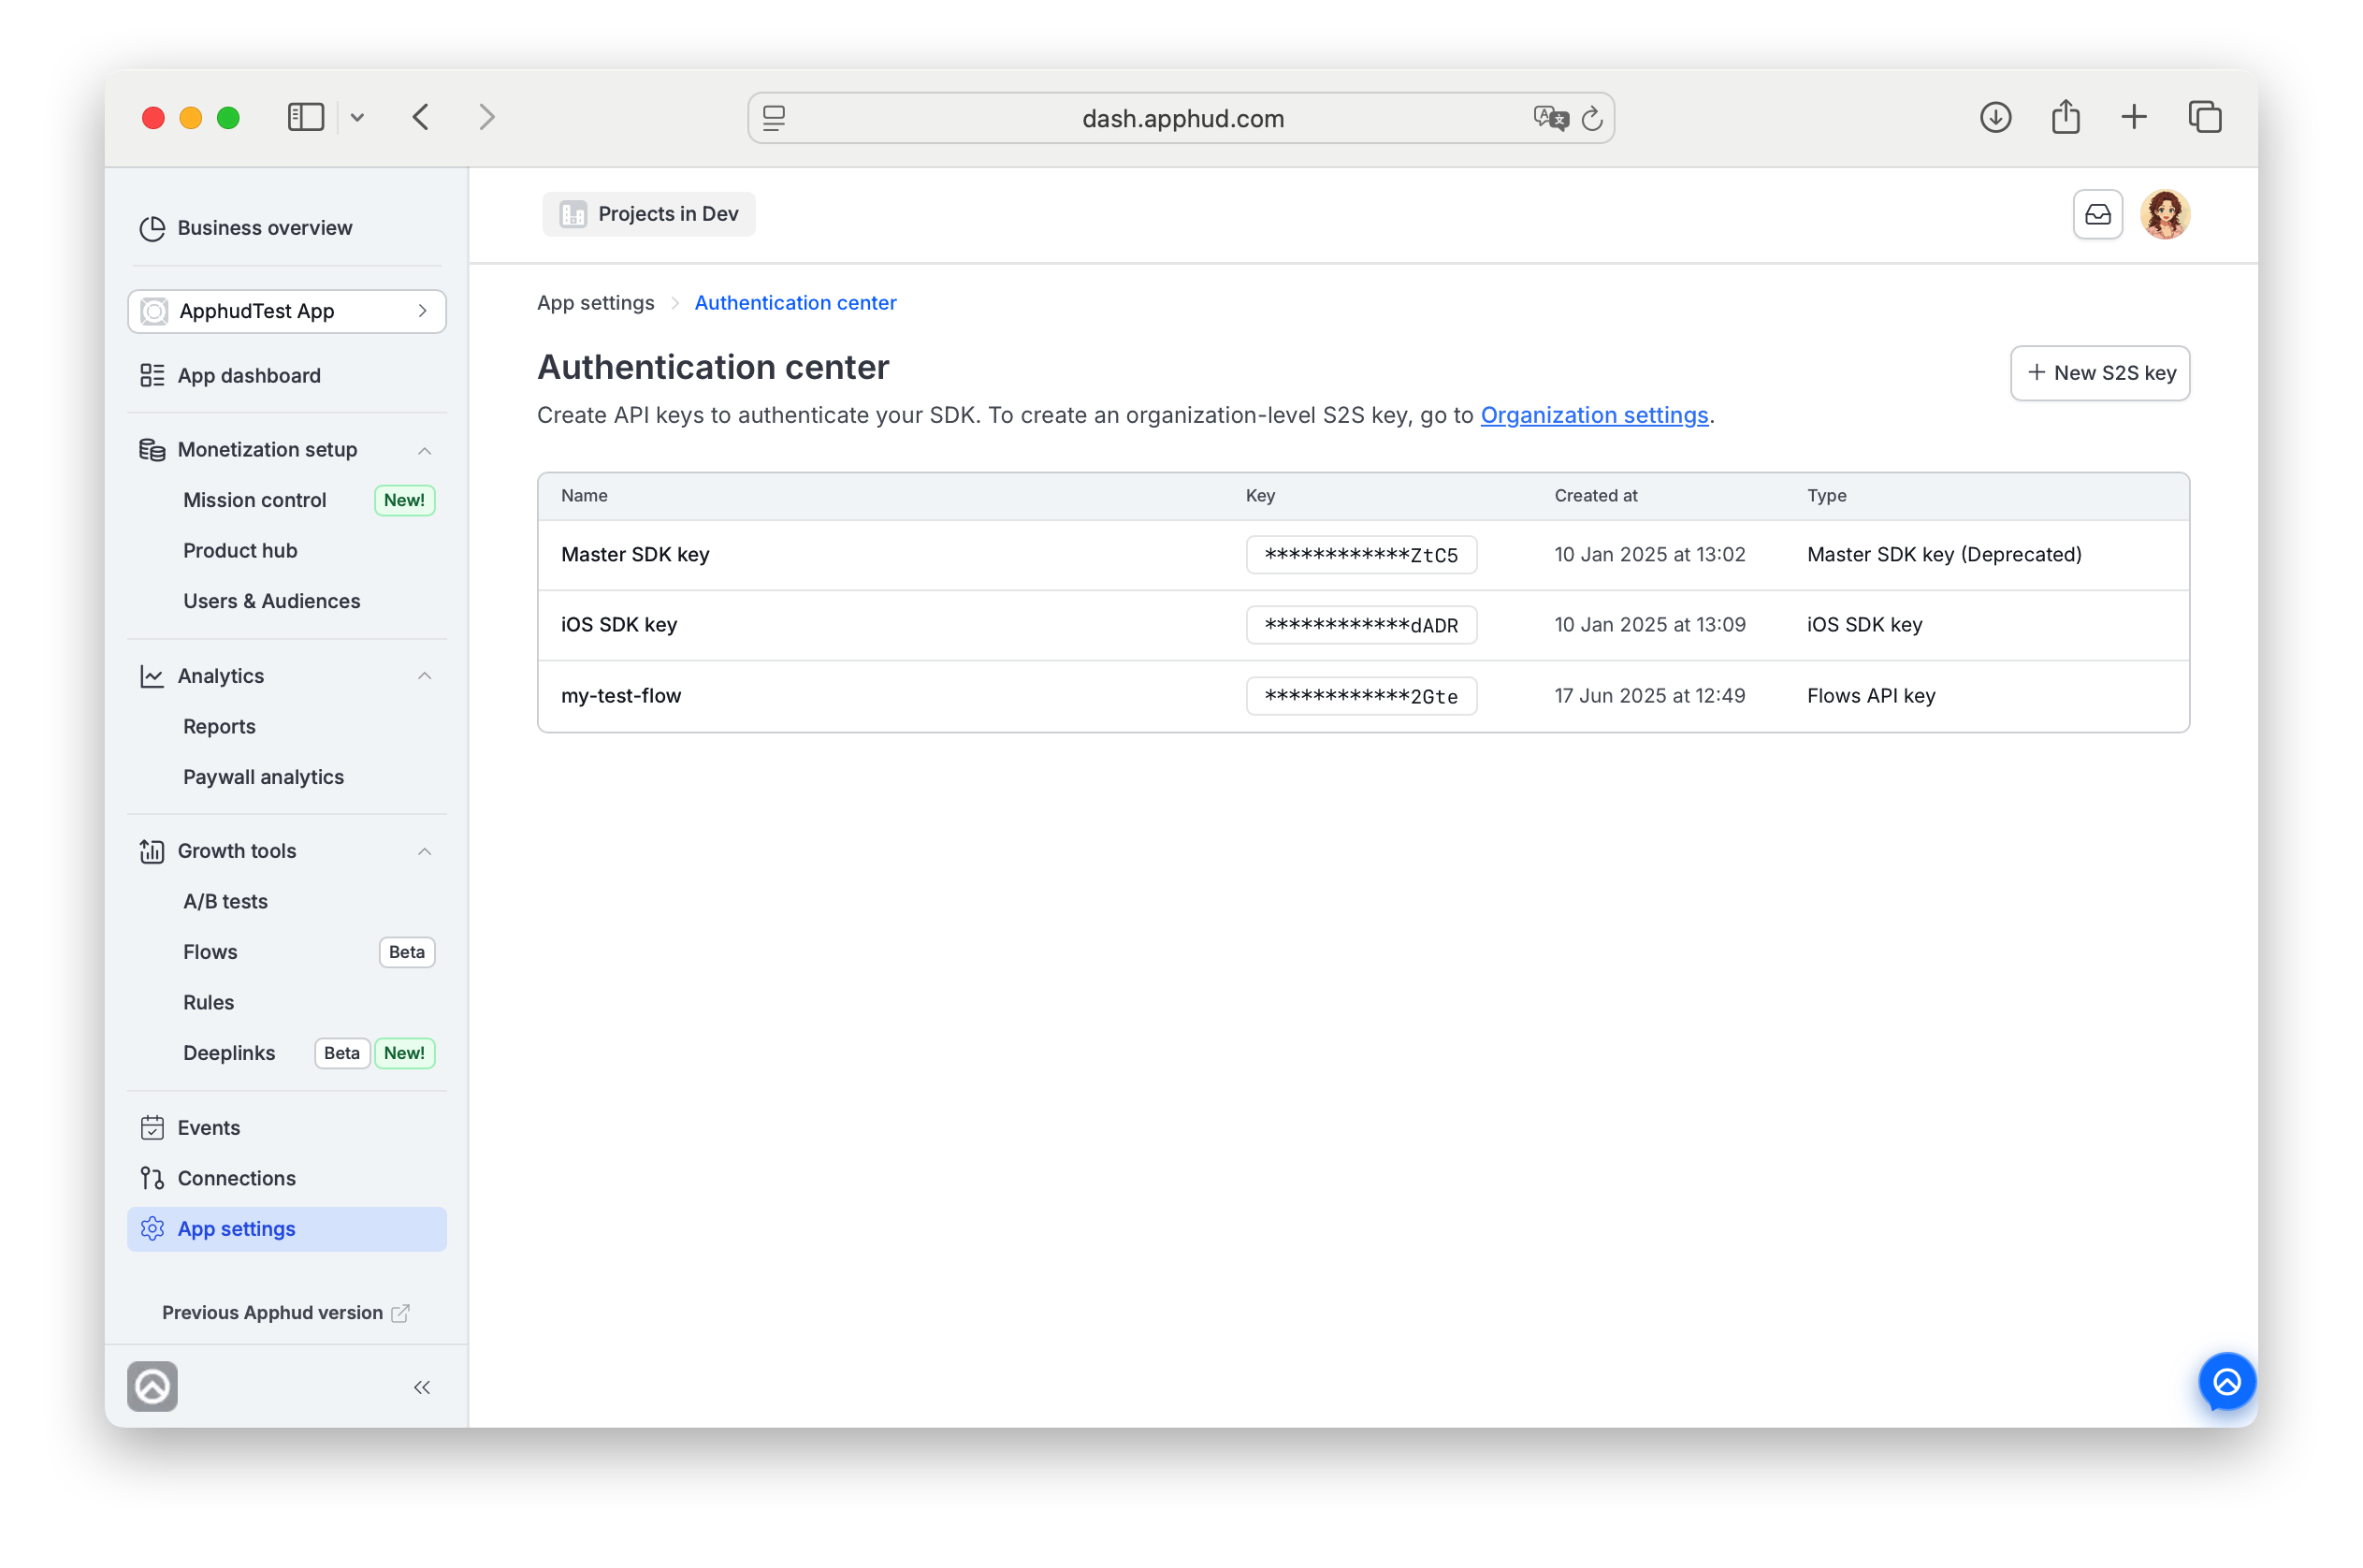Open Deeplinks in Growth tools
The width and height of the screenshot is (2363, 1568).
pyautogui.click(x=229, y=1053)
